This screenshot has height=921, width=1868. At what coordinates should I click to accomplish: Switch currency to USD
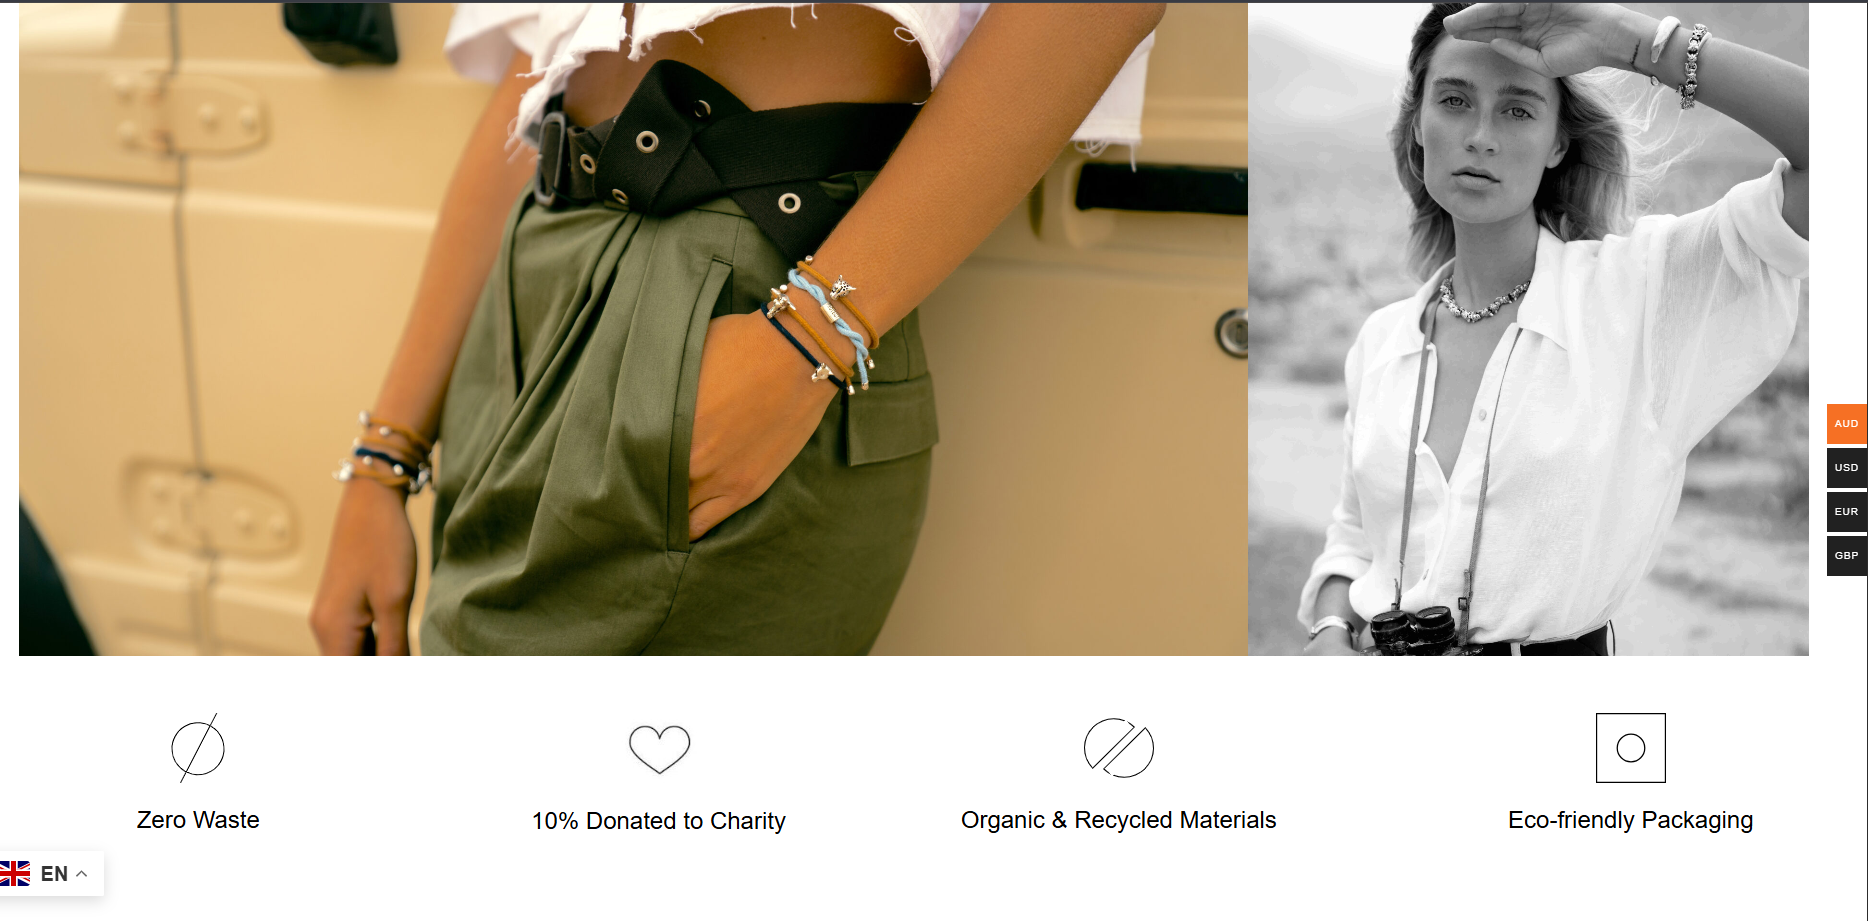[1846, 468]
